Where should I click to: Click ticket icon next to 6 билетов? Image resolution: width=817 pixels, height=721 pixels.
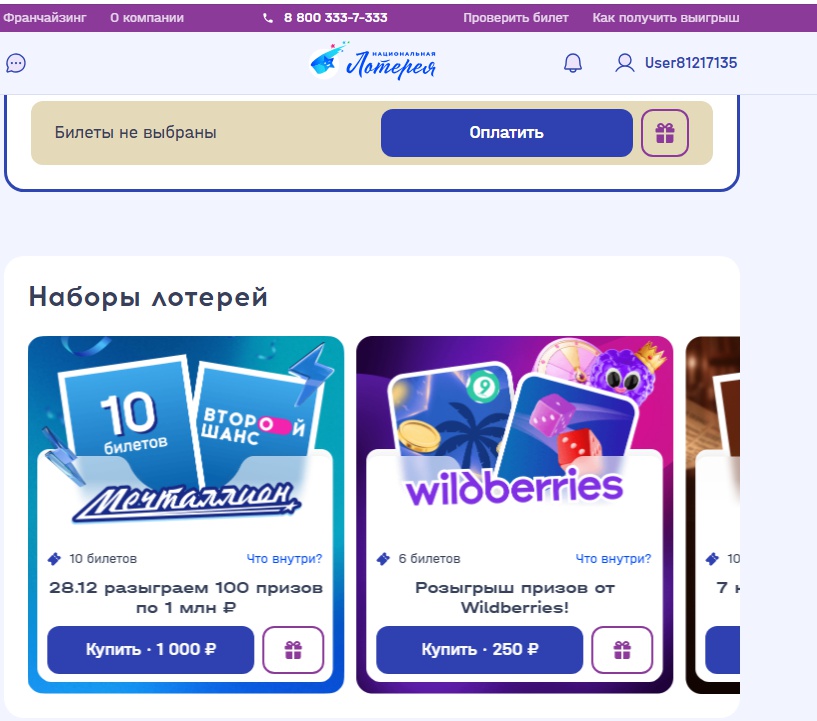383,559
